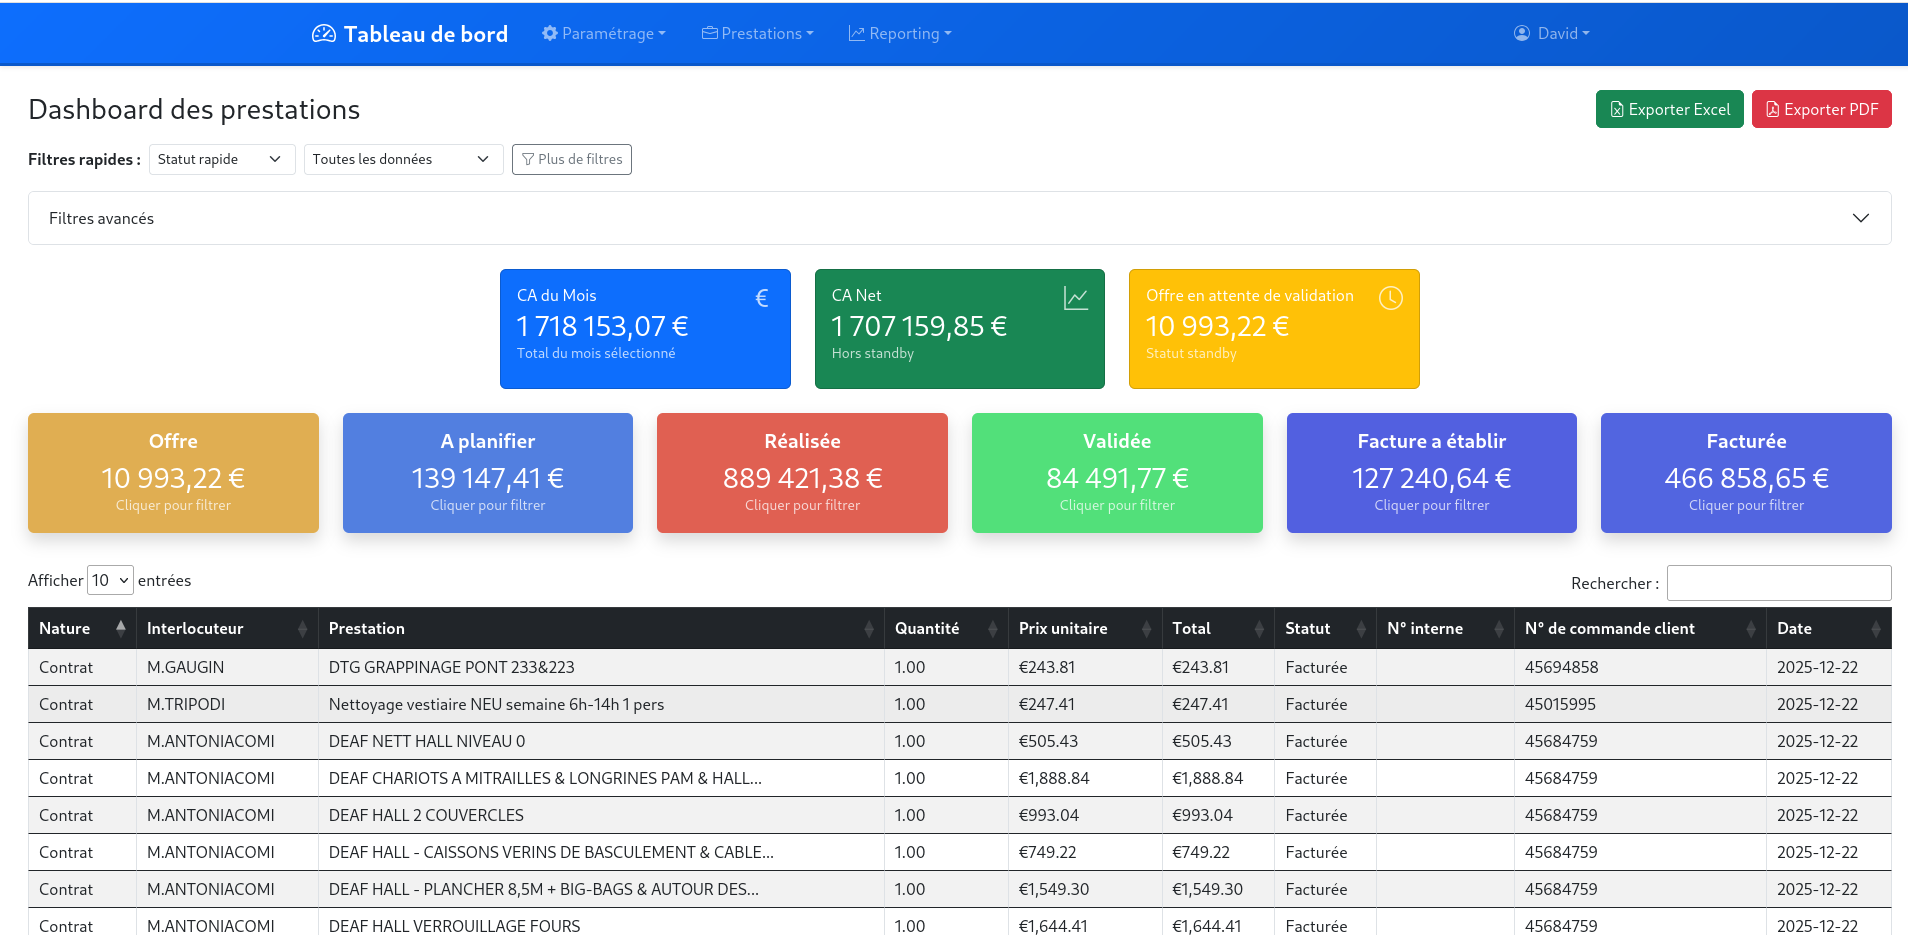Click unit price €1,549.30

tap(1054, 889)
